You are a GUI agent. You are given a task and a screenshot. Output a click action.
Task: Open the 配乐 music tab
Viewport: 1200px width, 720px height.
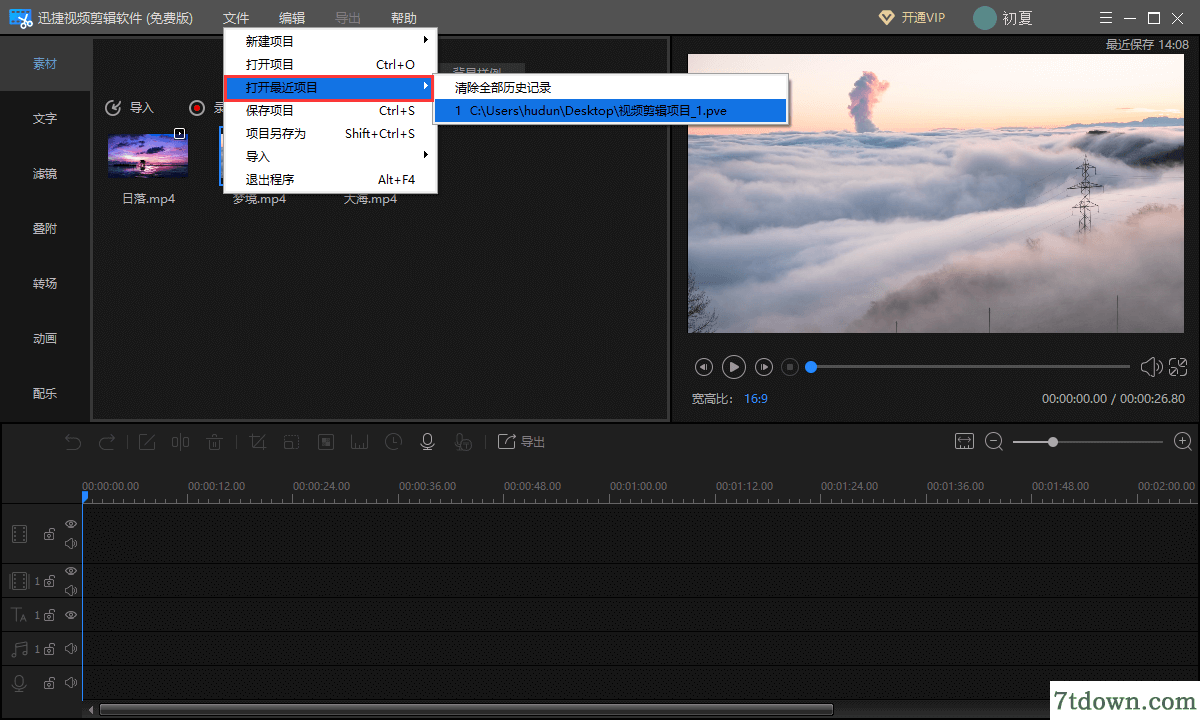click(x=45, y=393)
